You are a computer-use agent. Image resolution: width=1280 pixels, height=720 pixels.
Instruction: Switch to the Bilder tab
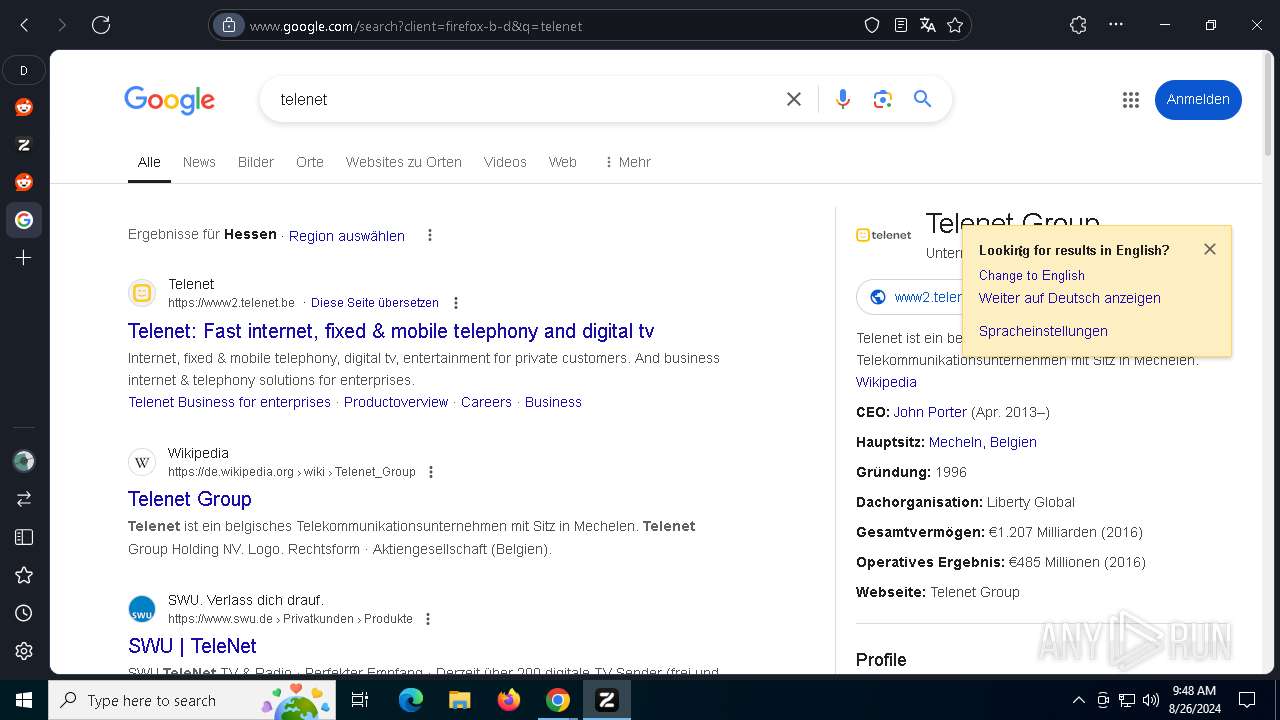tap(256, 162)
